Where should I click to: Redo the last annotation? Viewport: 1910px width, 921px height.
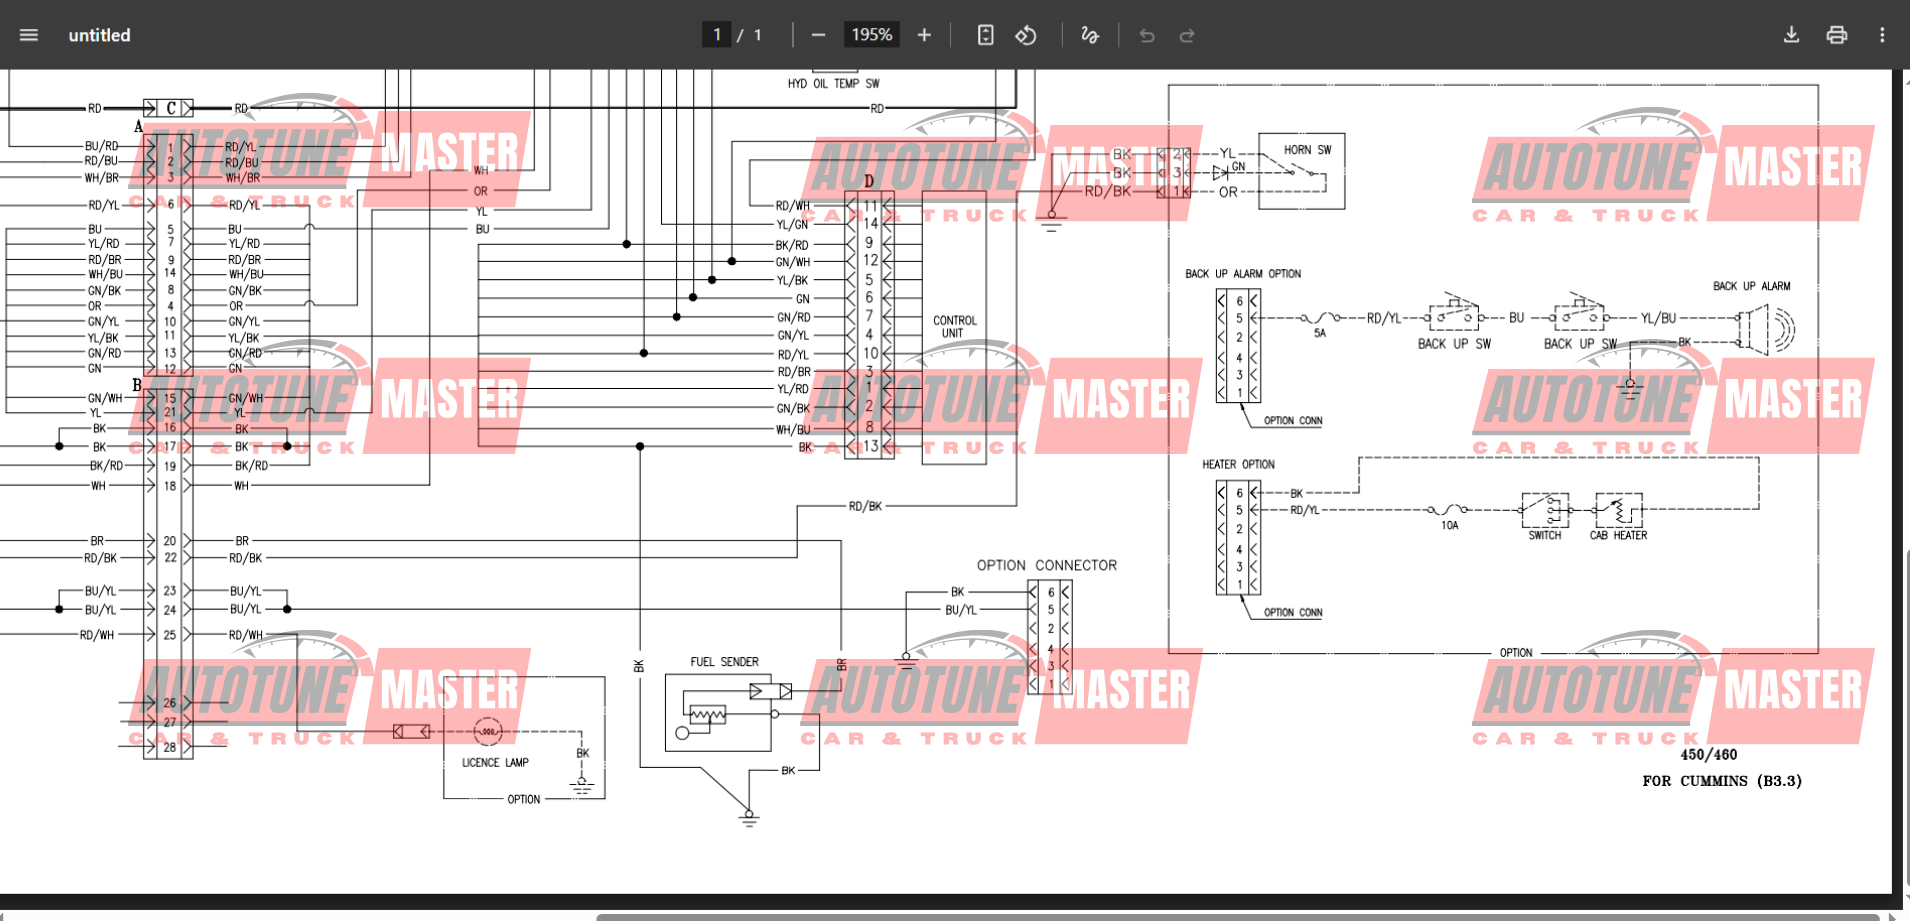tap(1187, 34)
